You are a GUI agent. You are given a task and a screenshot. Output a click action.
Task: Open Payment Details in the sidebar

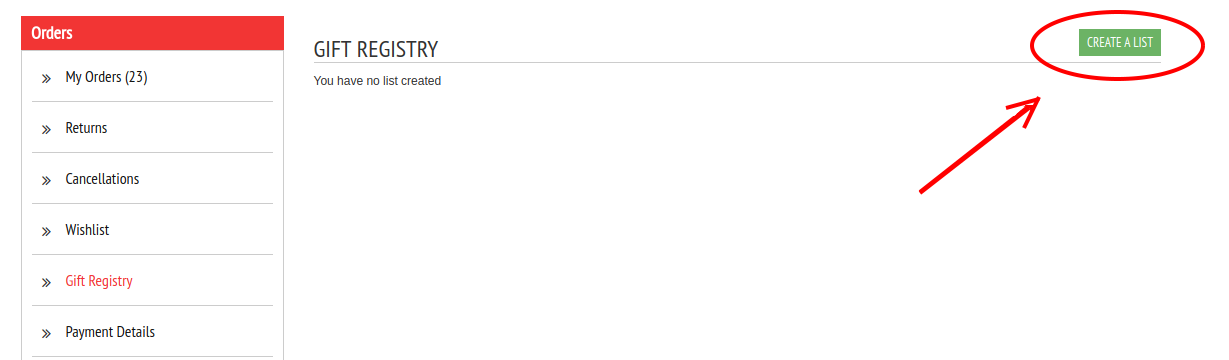pyautogui.click(x=152, y=332)
